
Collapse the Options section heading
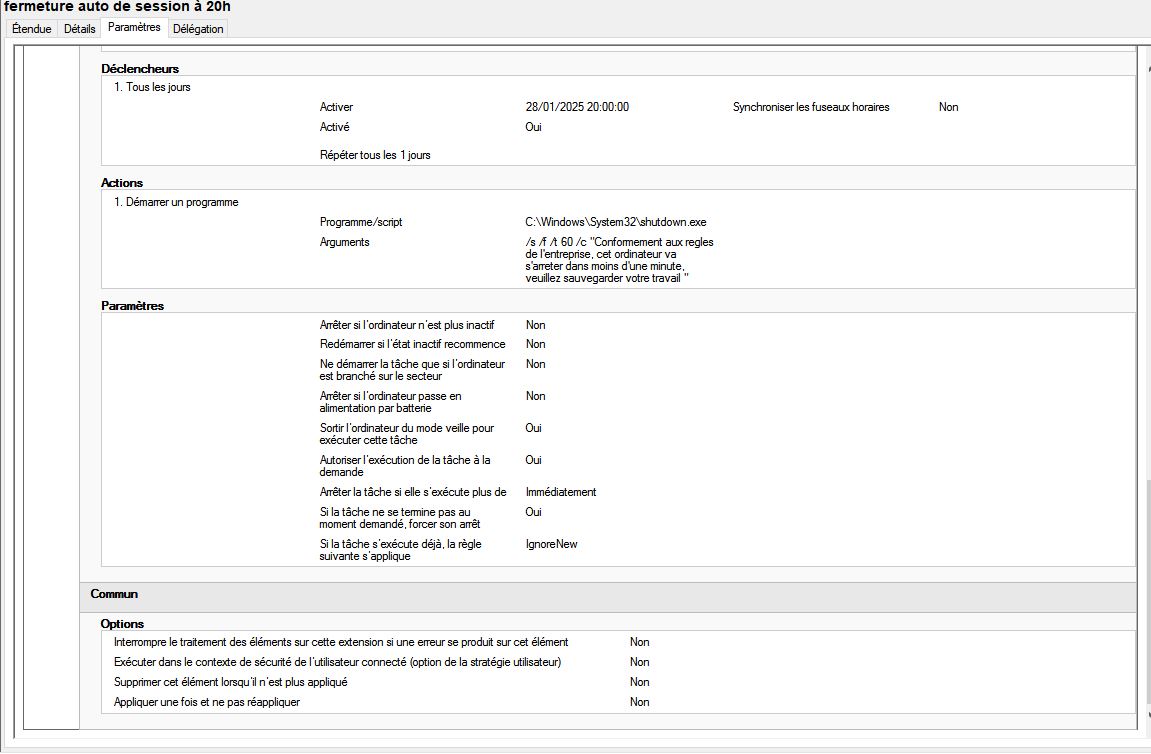(x=122, y=624)
